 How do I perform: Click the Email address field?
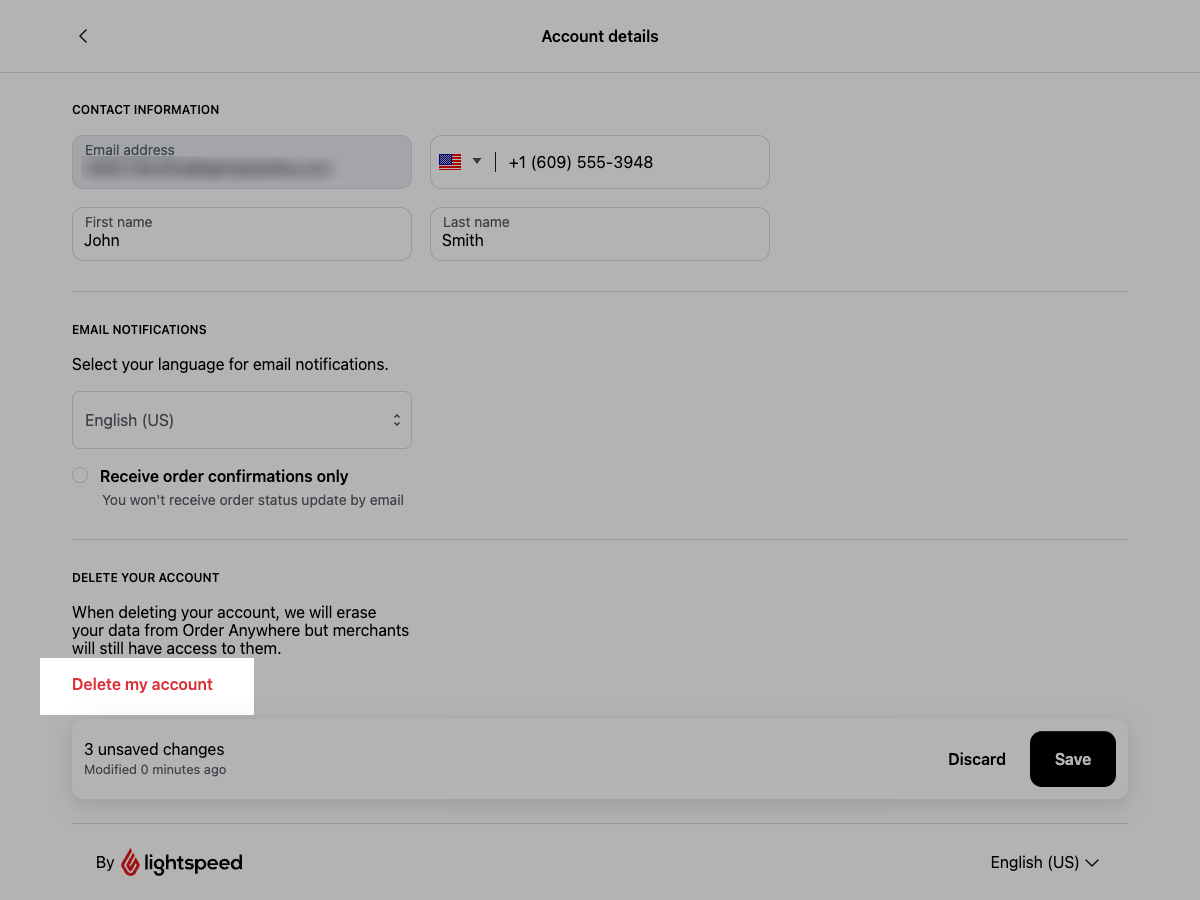(241, 162)
